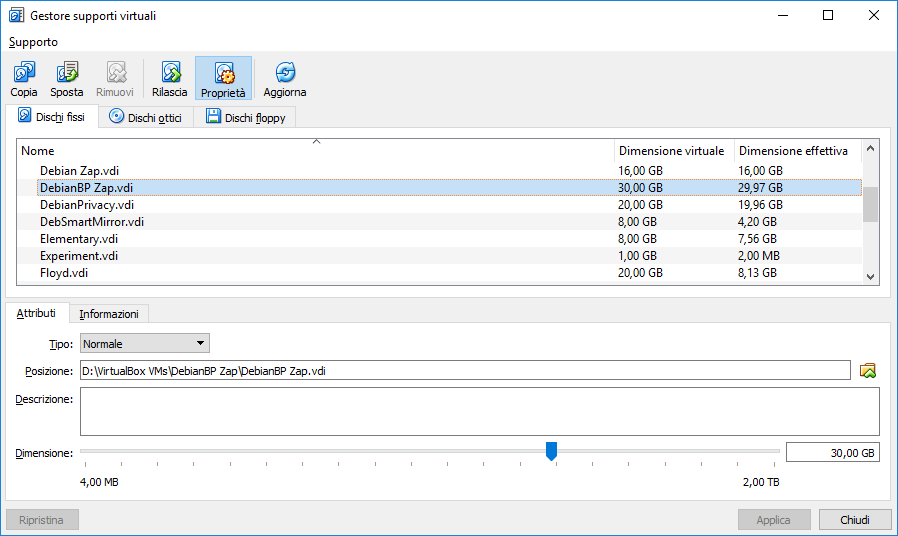Viewport: 898px width, 536px height.
Task: Open the Informazioni tab
Action: 109,314
